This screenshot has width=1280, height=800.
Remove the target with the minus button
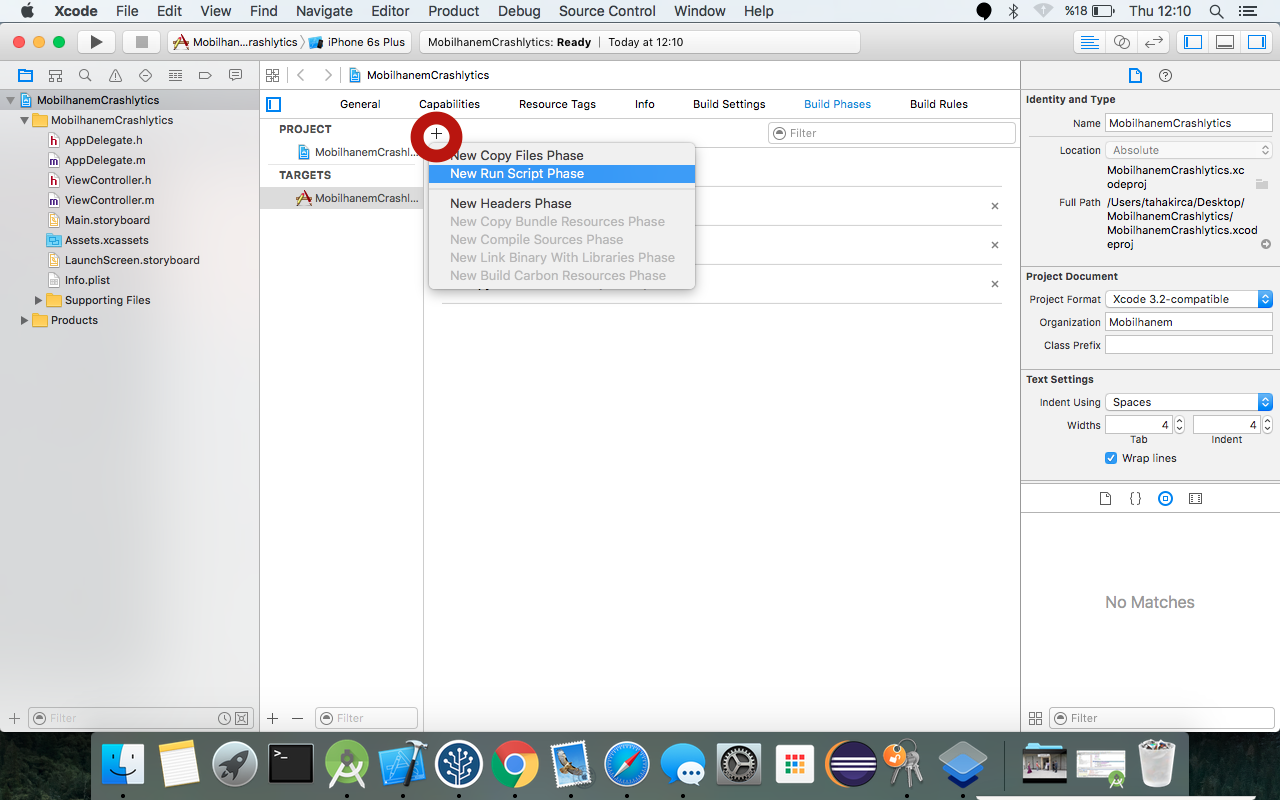click(x=297, y=718)
